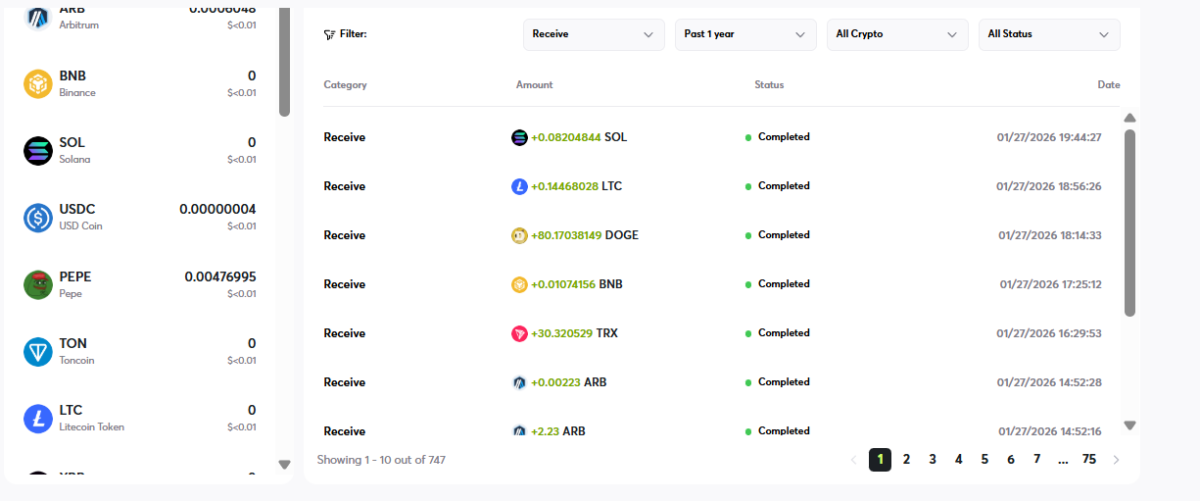The width and height of the screenshot is (1200, 501).
Task: Click the TRX icon in transaction row
Action: coord(519,334)
